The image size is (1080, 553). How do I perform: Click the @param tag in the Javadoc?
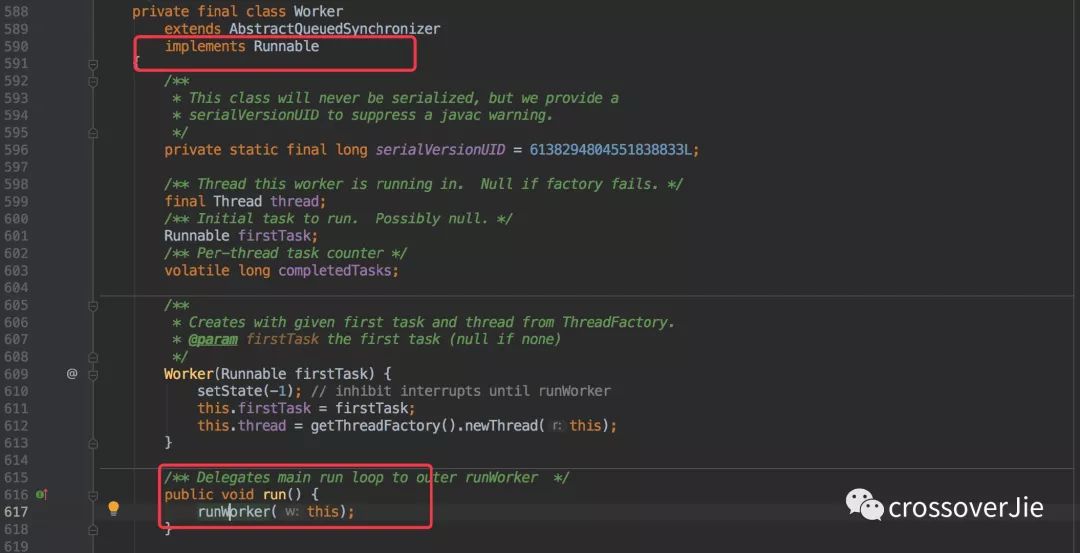213,340
